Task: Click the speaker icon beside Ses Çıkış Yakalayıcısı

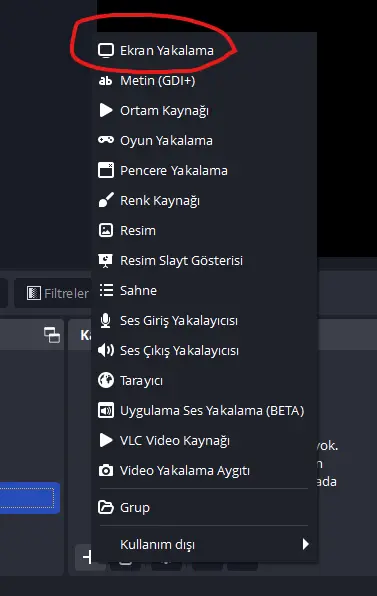Action: (106, 350)
